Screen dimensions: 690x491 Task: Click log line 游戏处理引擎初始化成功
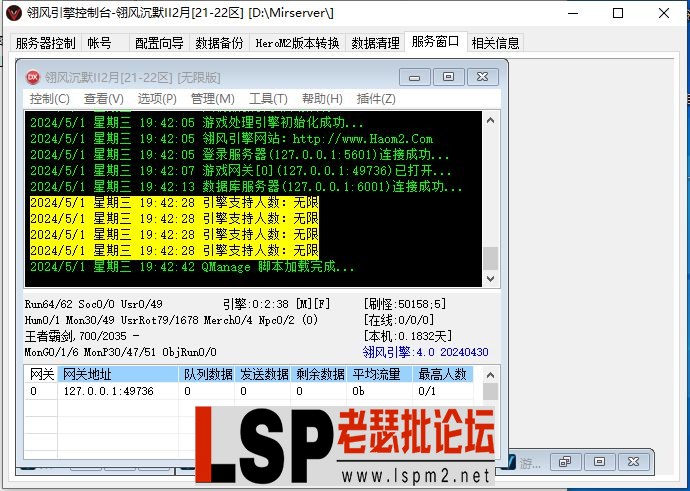coord(197,123)
